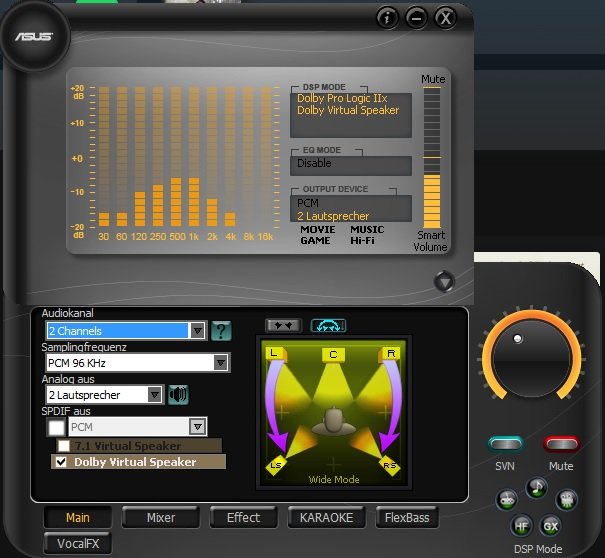
Task: Click the 30 Hz equalizer band bar
Action: tap(104, 156)
